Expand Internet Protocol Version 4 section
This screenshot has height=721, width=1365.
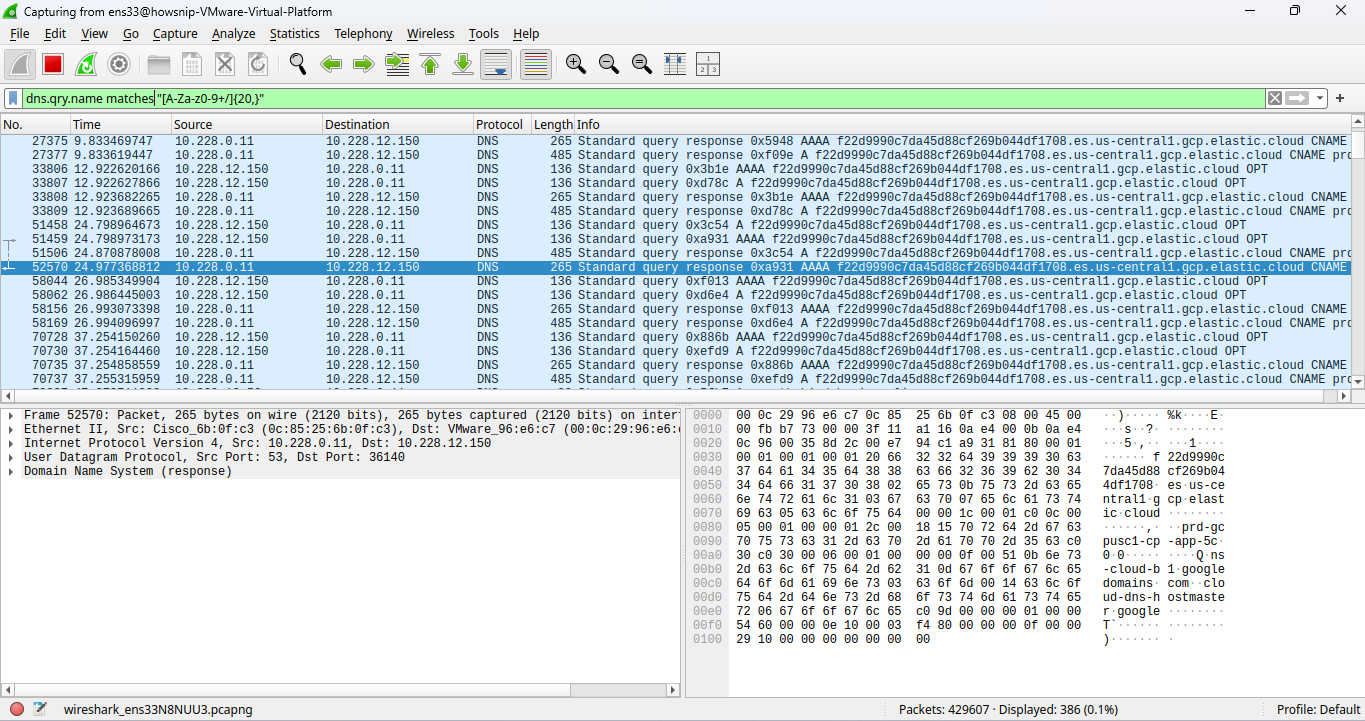(11, 443)
